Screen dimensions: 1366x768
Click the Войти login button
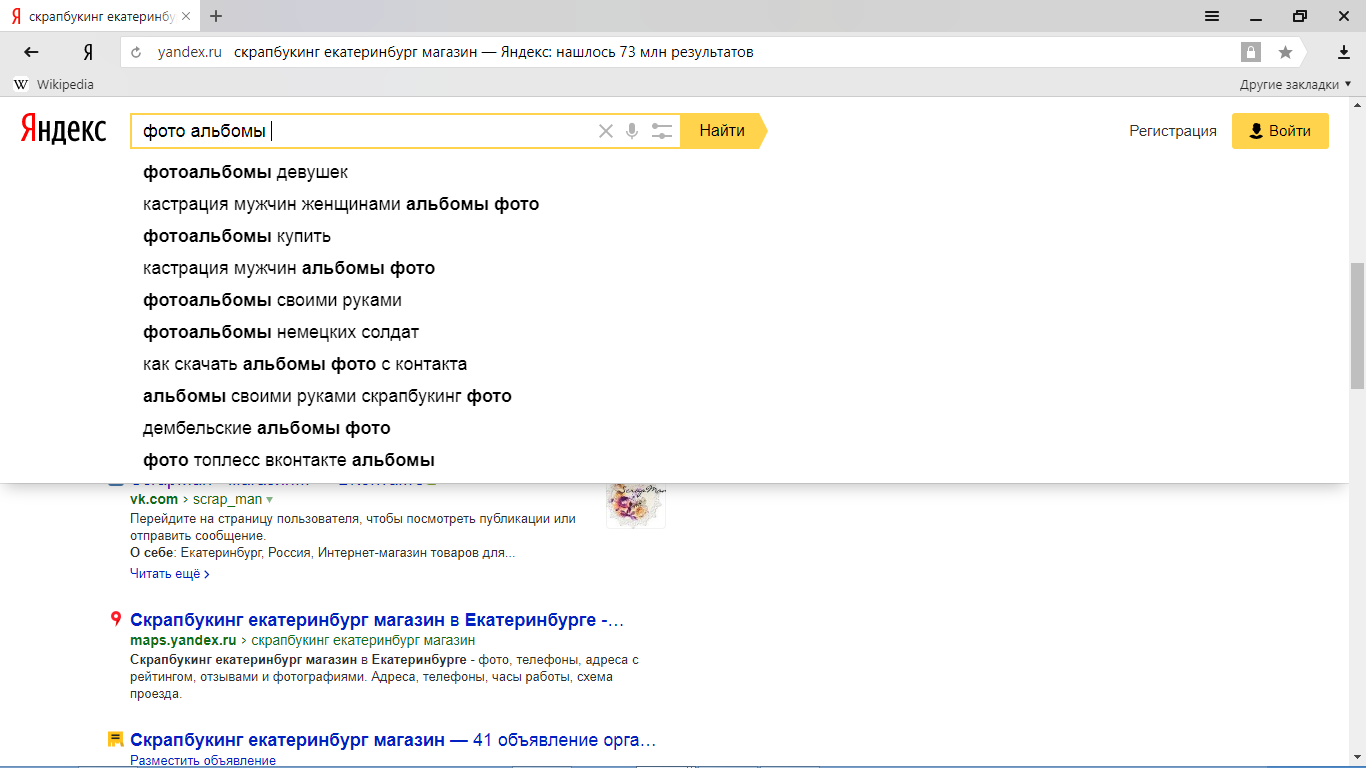click(1280, 131)
